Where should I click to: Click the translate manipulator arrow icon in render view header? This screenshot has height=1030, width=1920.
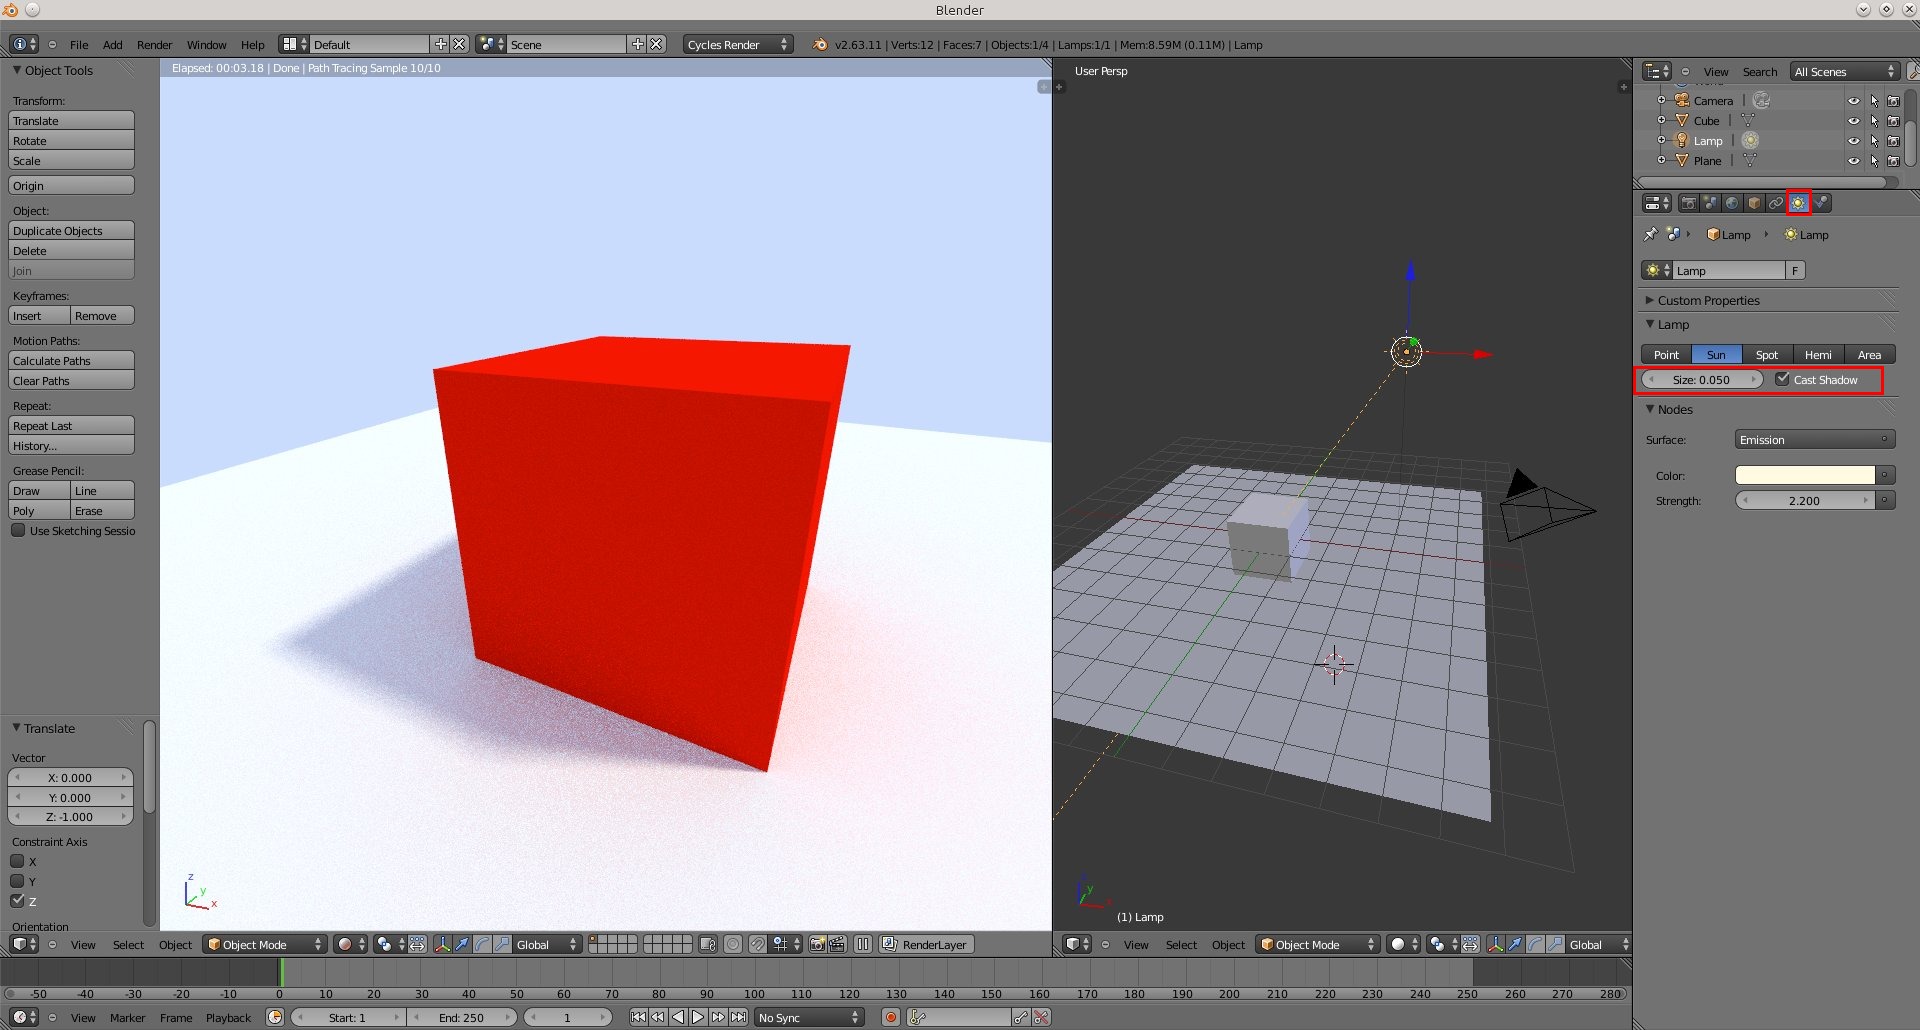[462, 944]
